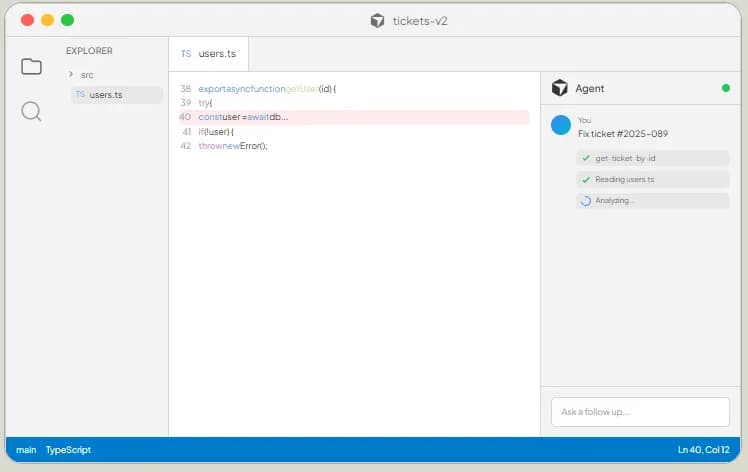The width and height of the screenshot is (748, 472).
Task: Click line number 42 in the gutter
Action: point(186,146)
